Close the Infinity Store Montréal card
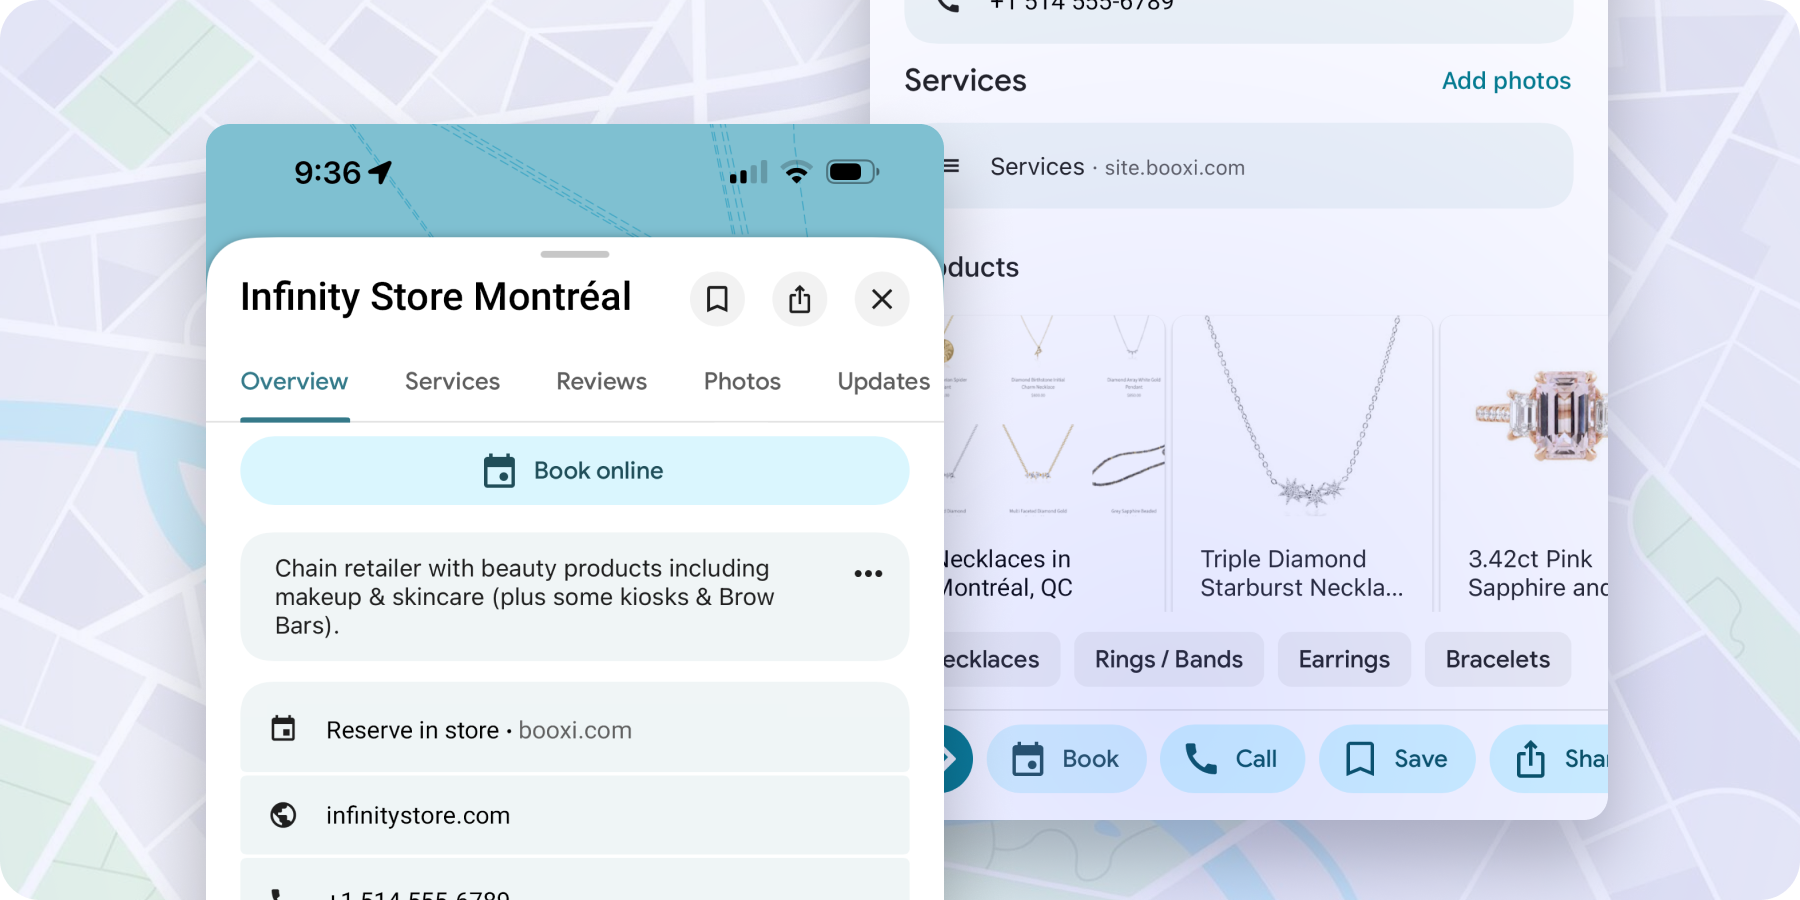 point(882,299)
